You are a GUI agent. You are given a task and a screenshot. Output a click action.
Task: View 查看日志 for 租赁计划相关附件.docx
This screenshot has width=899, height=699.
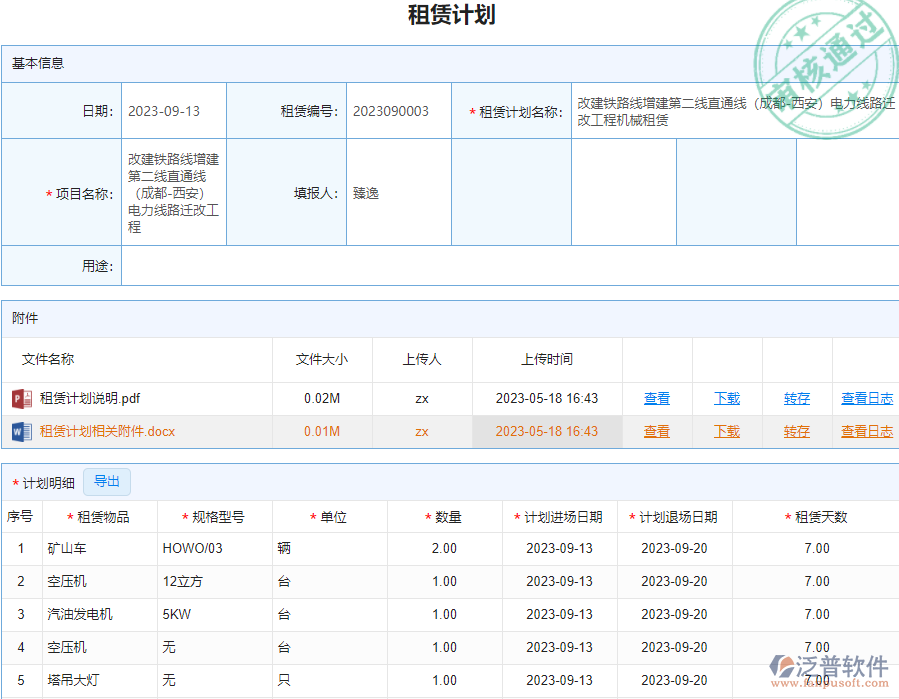point(866,431)
